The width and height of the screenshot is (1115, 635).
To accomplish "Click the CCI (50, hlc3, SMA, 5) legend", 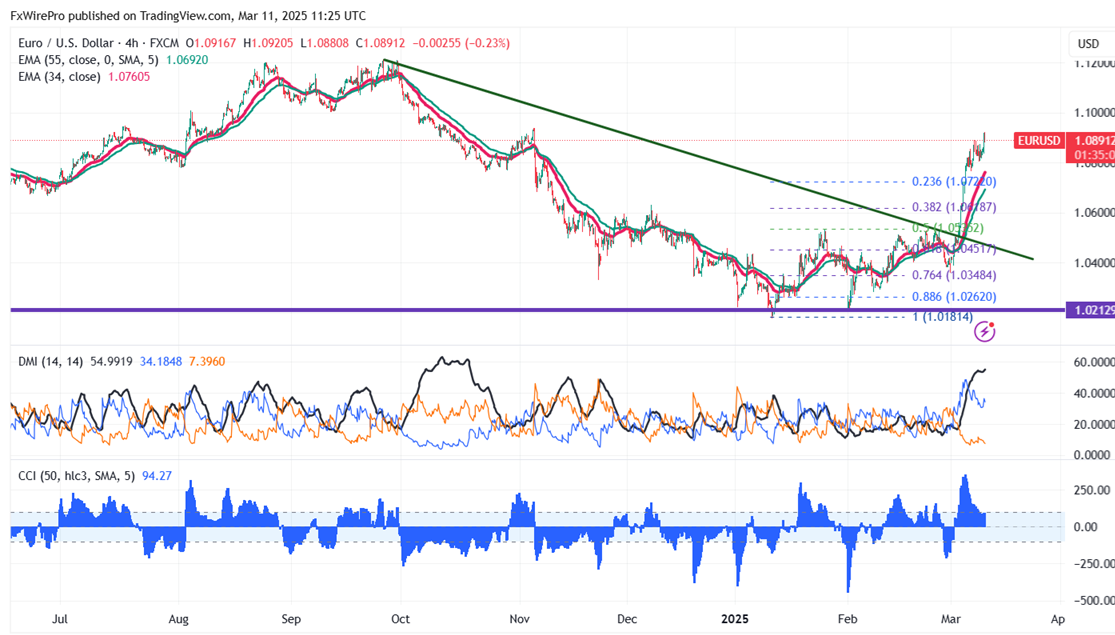I will (x=76, y=476).
